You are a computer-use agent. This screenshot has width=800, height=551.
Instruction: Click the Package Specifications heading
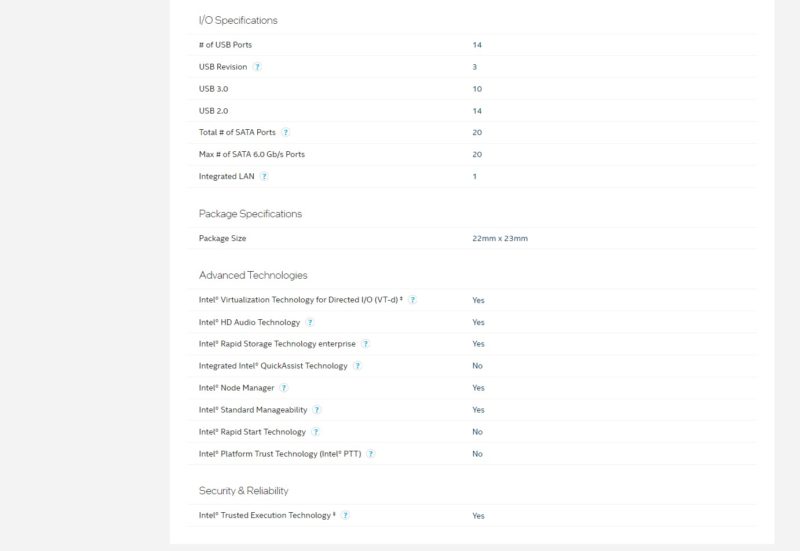[250, 214]
